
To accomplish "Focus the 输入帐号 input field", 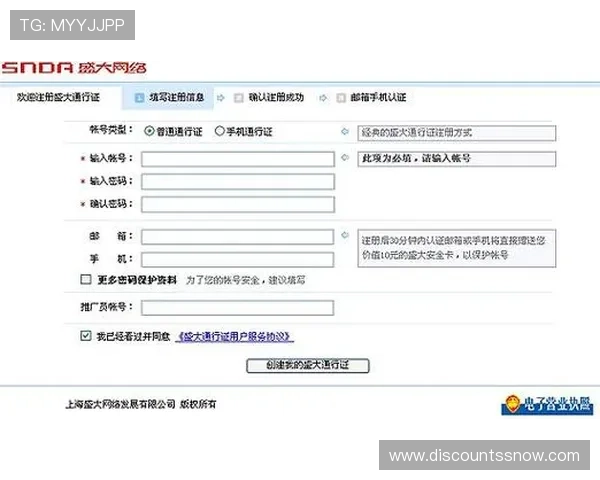I will tap(238, 159).
